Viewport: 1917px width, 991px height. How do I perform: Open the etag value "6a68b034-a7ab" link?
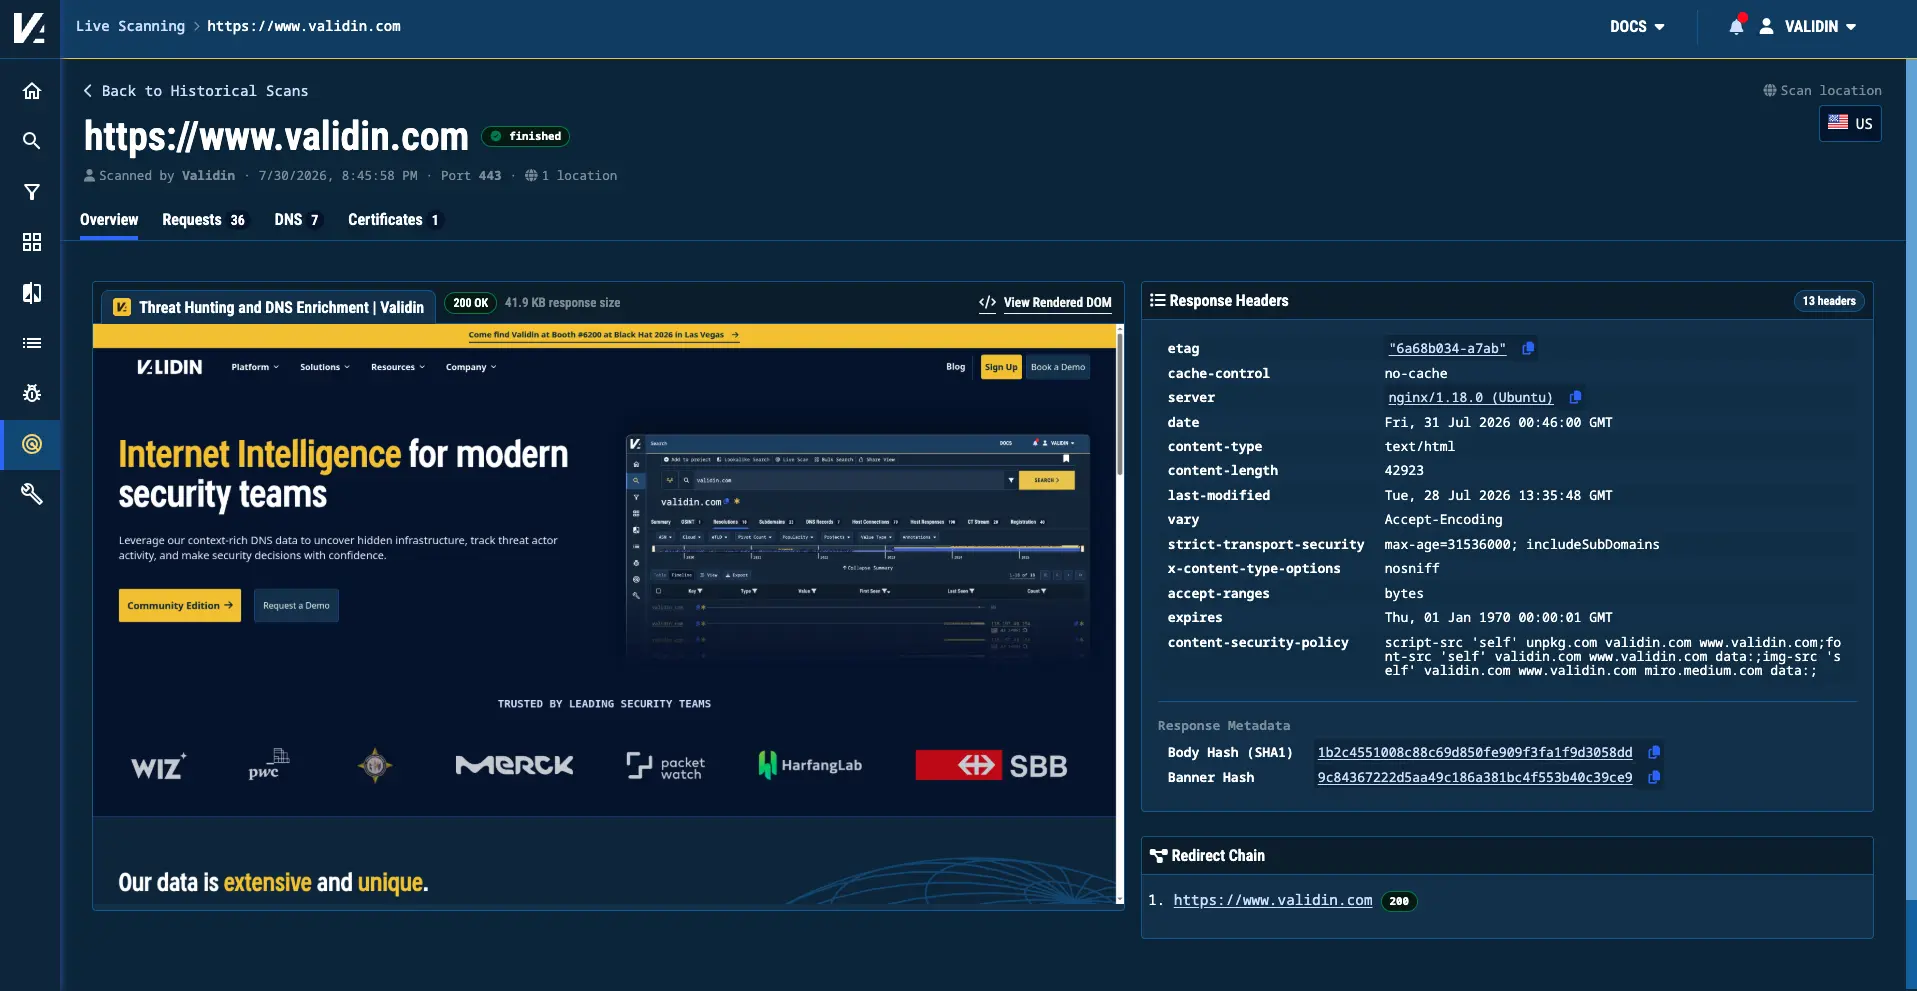(1447, 348)
